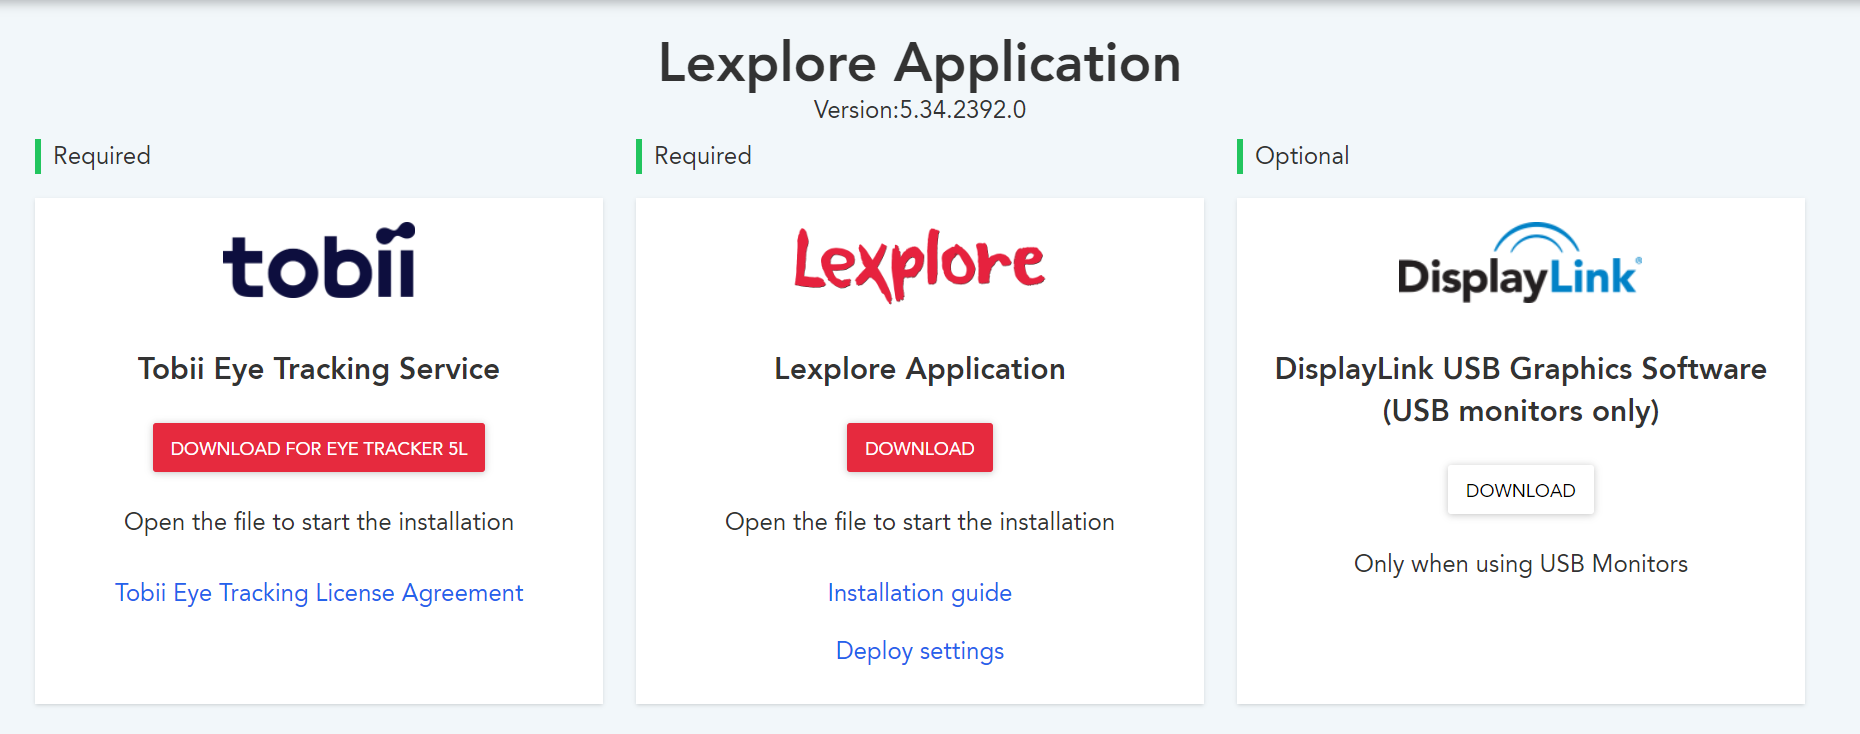Download DisplayLink USB Graphics Software
This screenshot has height=734, width=1860.
point(1520,490)
